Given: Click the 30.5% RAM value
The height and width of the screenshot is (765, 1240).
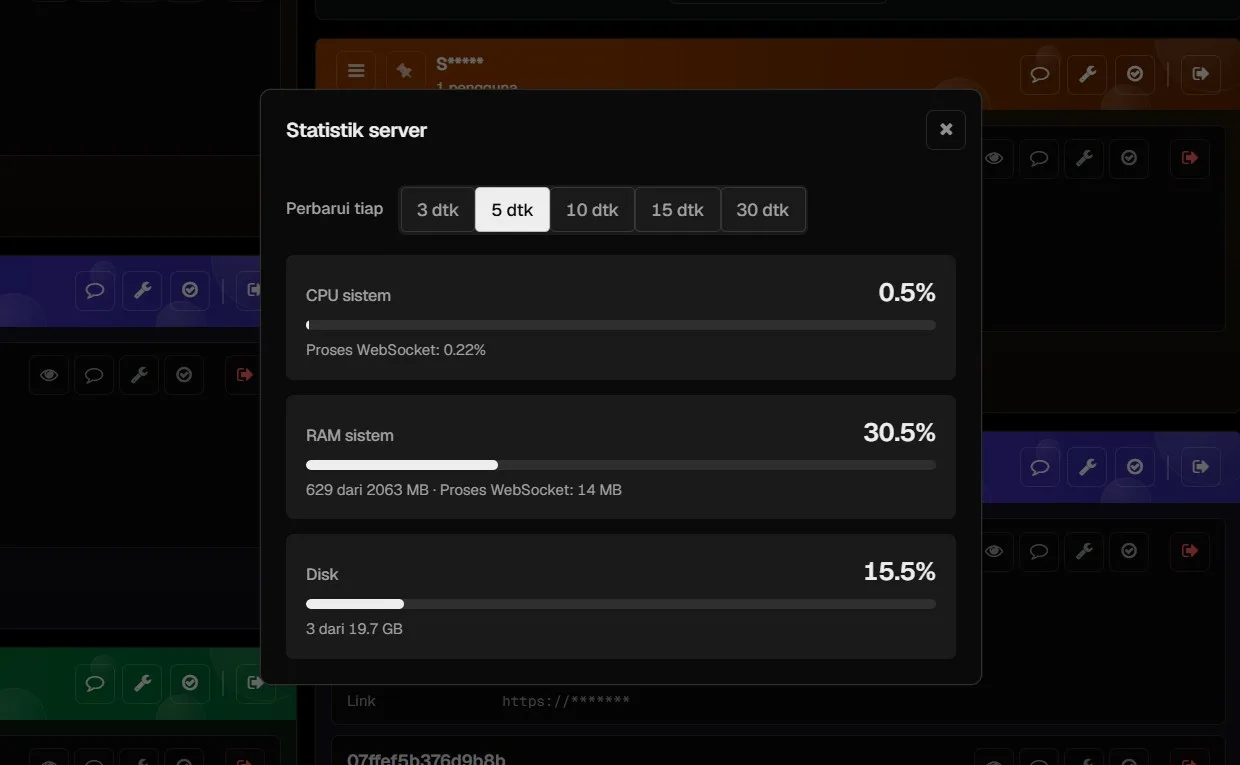Looking at the screenshot, I should click(x=899, y=433).
